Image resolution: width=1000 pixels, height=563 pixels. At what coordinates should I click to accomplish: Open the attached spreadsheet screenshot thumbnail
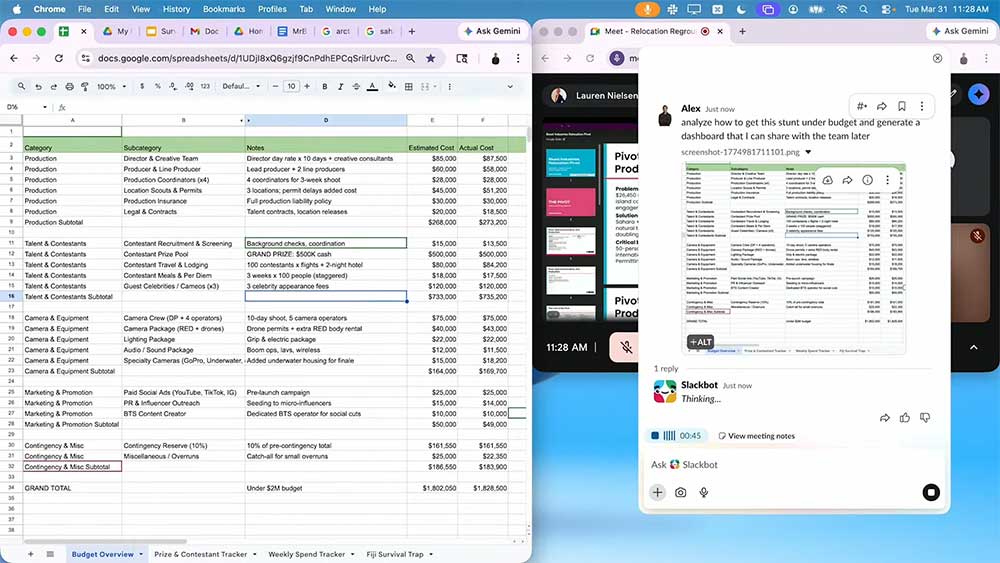click(794, 258)
